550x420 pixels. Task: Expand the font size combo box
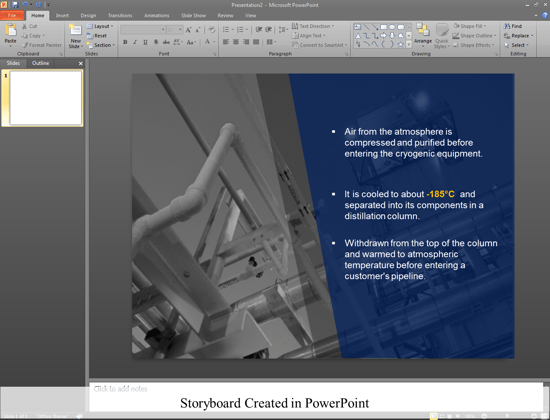click(180, 30)
